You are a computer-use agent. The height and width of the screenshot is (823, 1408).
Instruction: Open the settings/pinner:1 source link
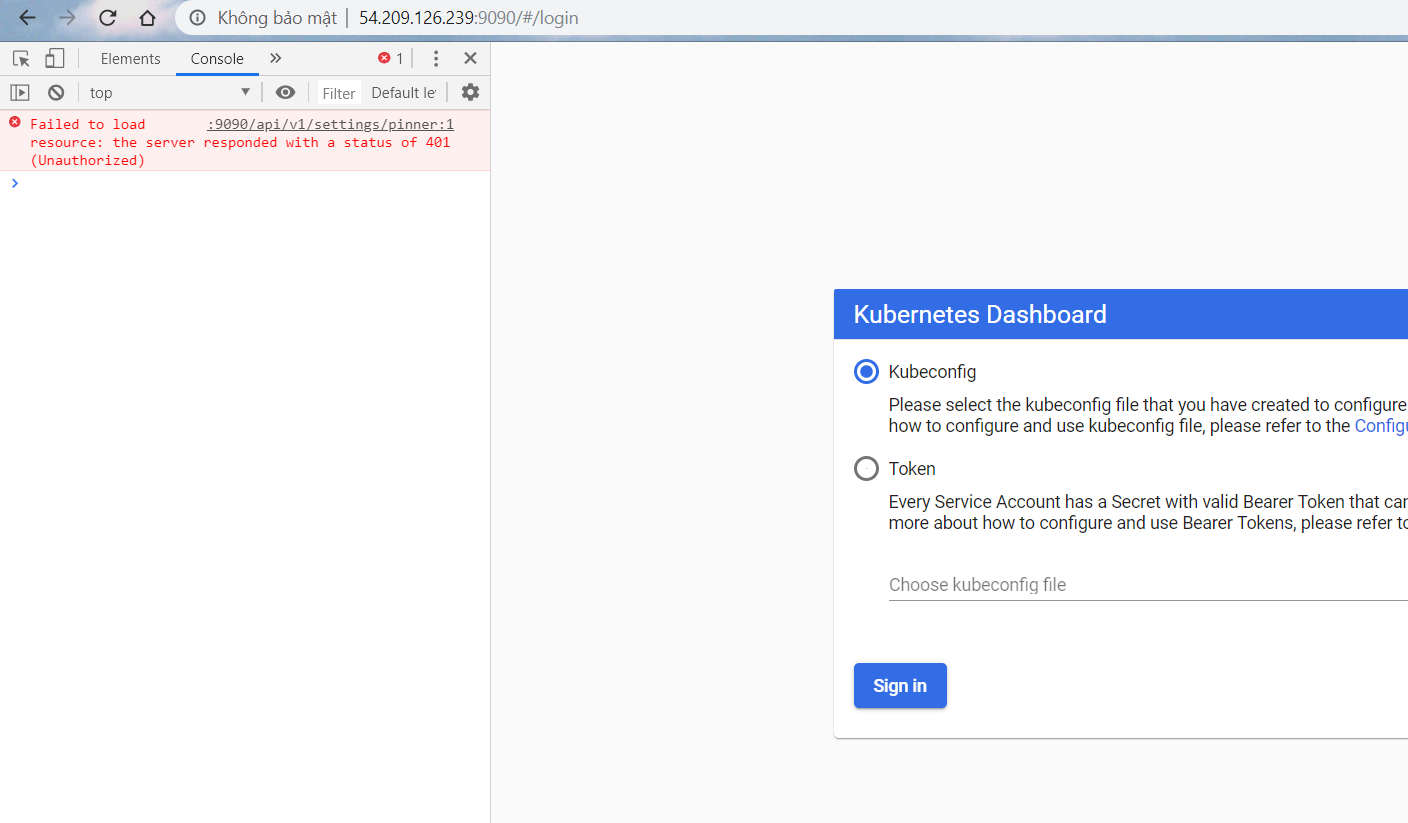[330, 124]
